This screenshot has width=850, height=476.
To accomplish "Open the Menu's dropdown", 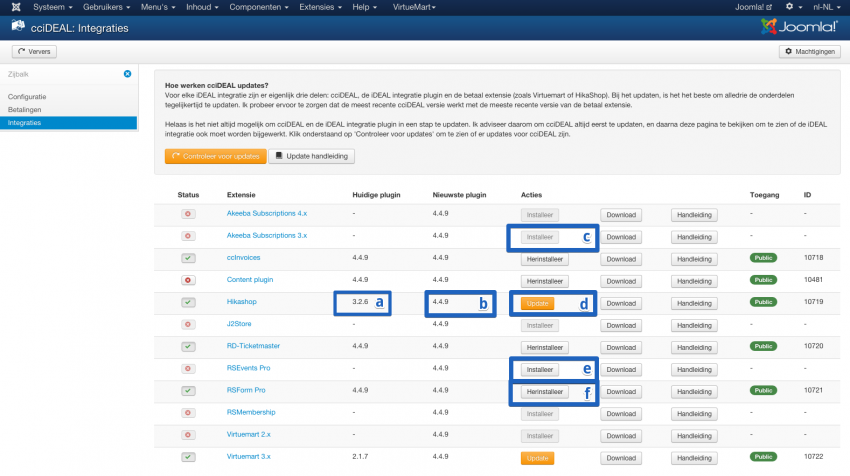I will tap(158, 7).
